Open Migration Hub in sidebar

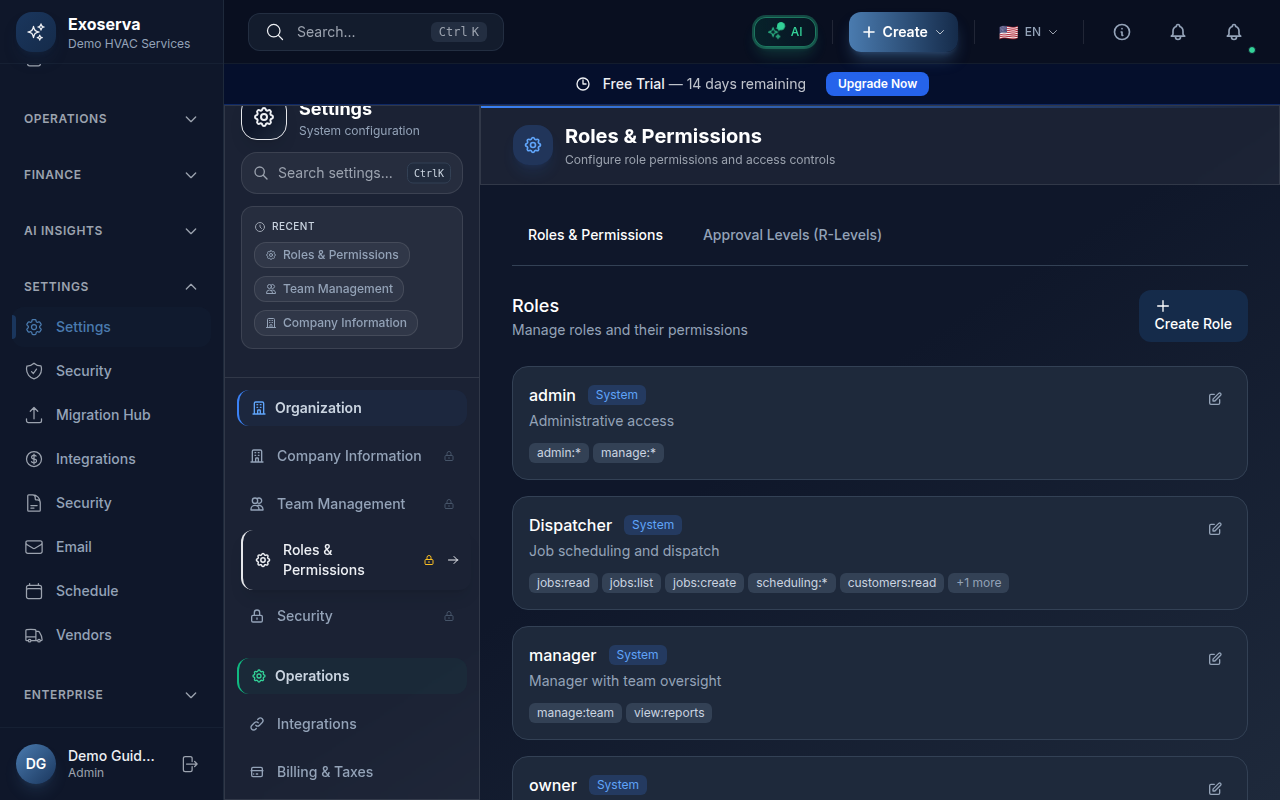(x=102, y=415)
